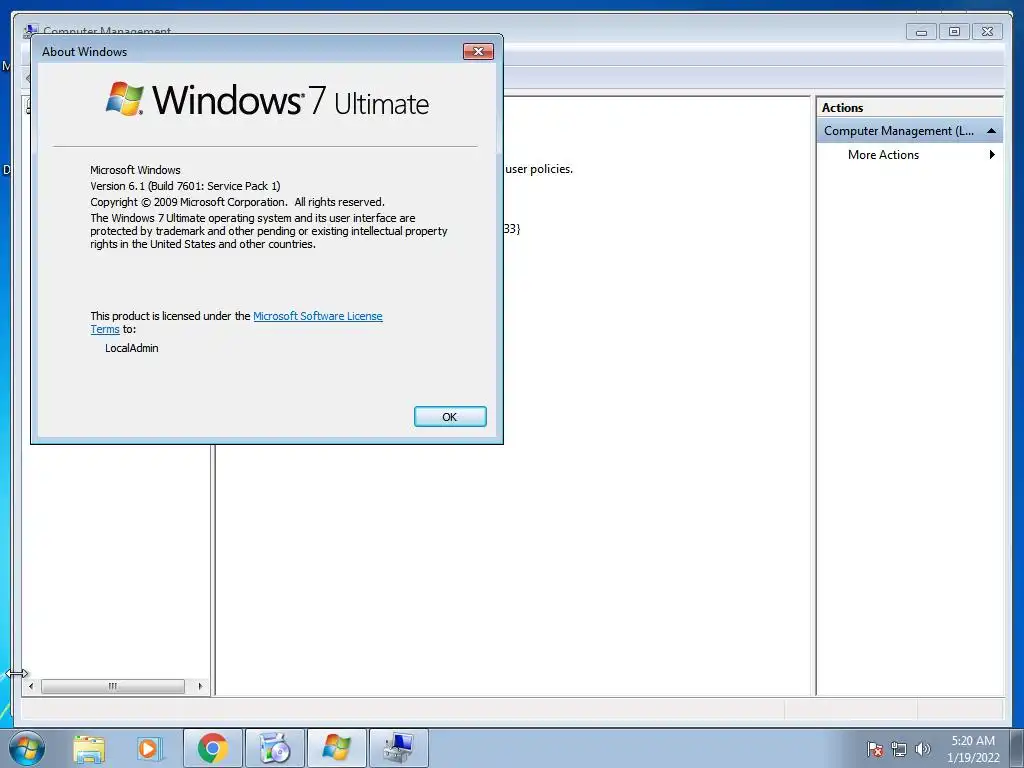
Task: Click the horizontal scrollbar thumb in tree pane
Action: [x=113, y=686]
